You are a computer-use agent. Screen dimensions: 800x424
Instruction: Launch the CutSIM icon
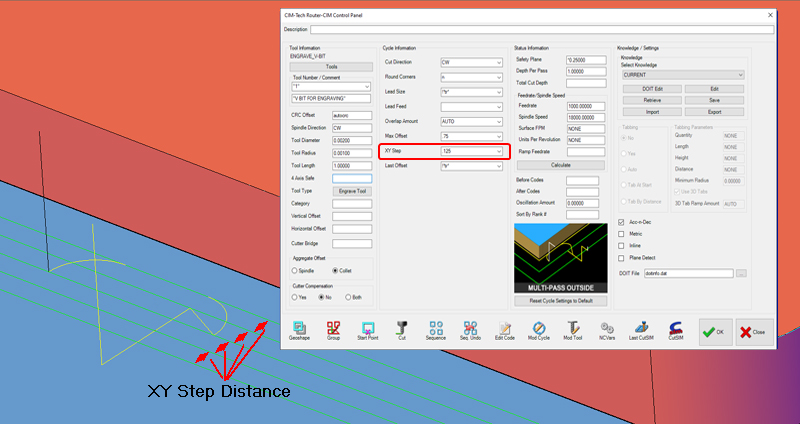(675, 329)
